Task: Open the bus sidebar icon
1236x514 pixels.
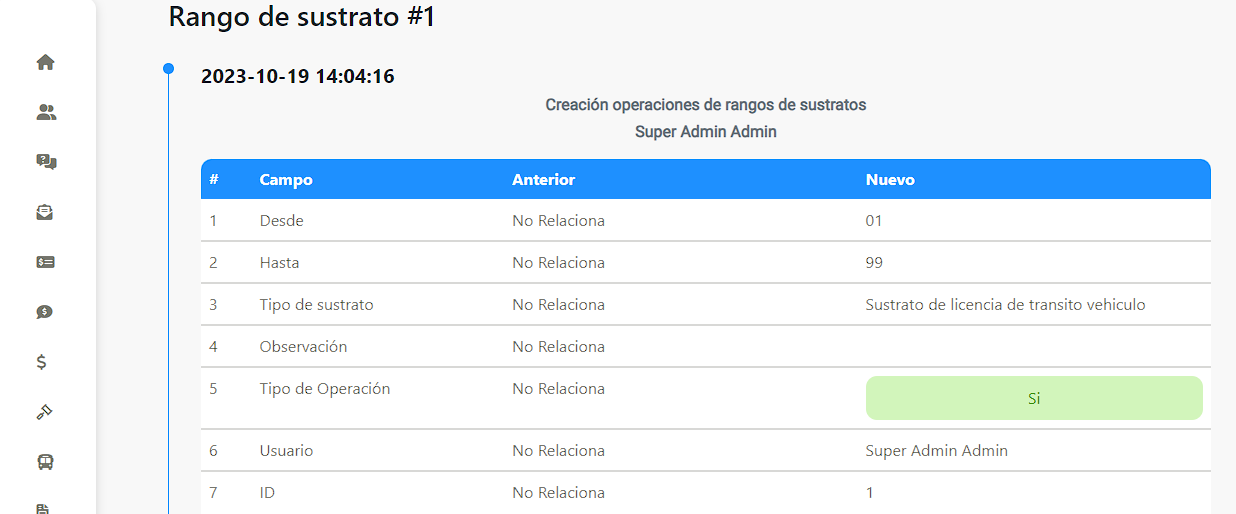Action: [45, 462]
